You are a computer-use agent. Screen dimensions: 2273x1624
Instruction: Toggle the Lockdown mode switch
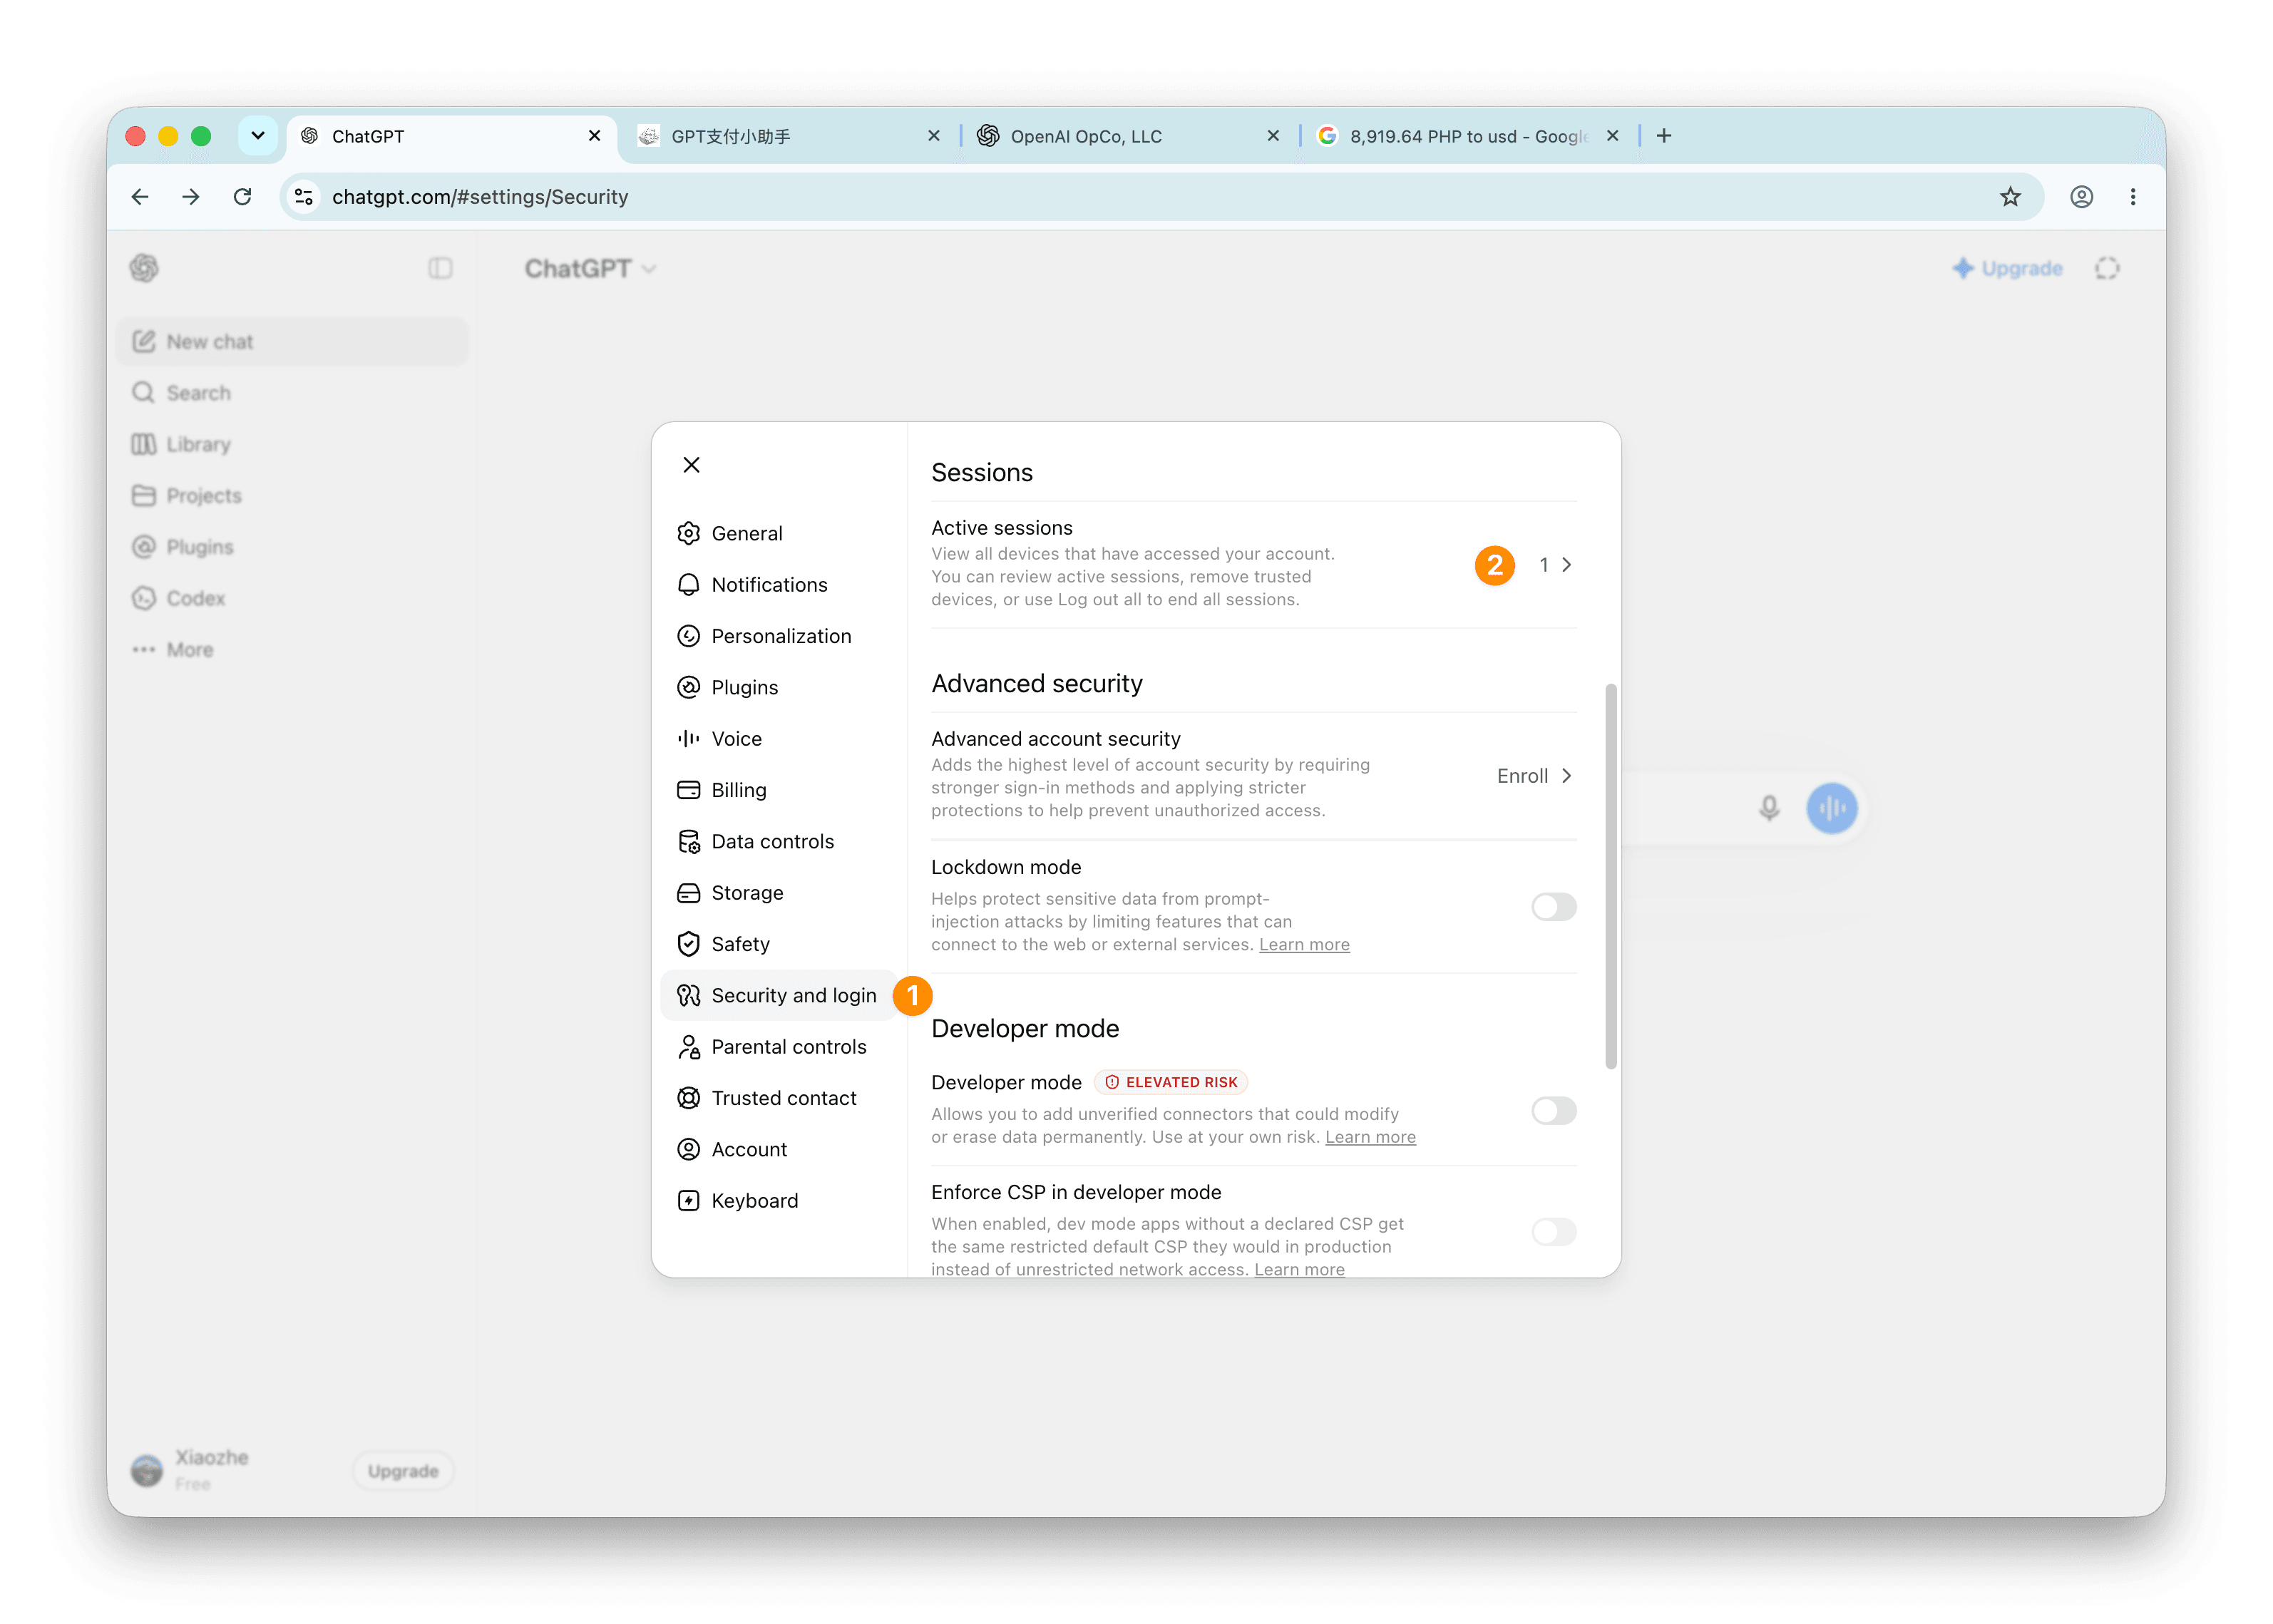point(1553,907)
